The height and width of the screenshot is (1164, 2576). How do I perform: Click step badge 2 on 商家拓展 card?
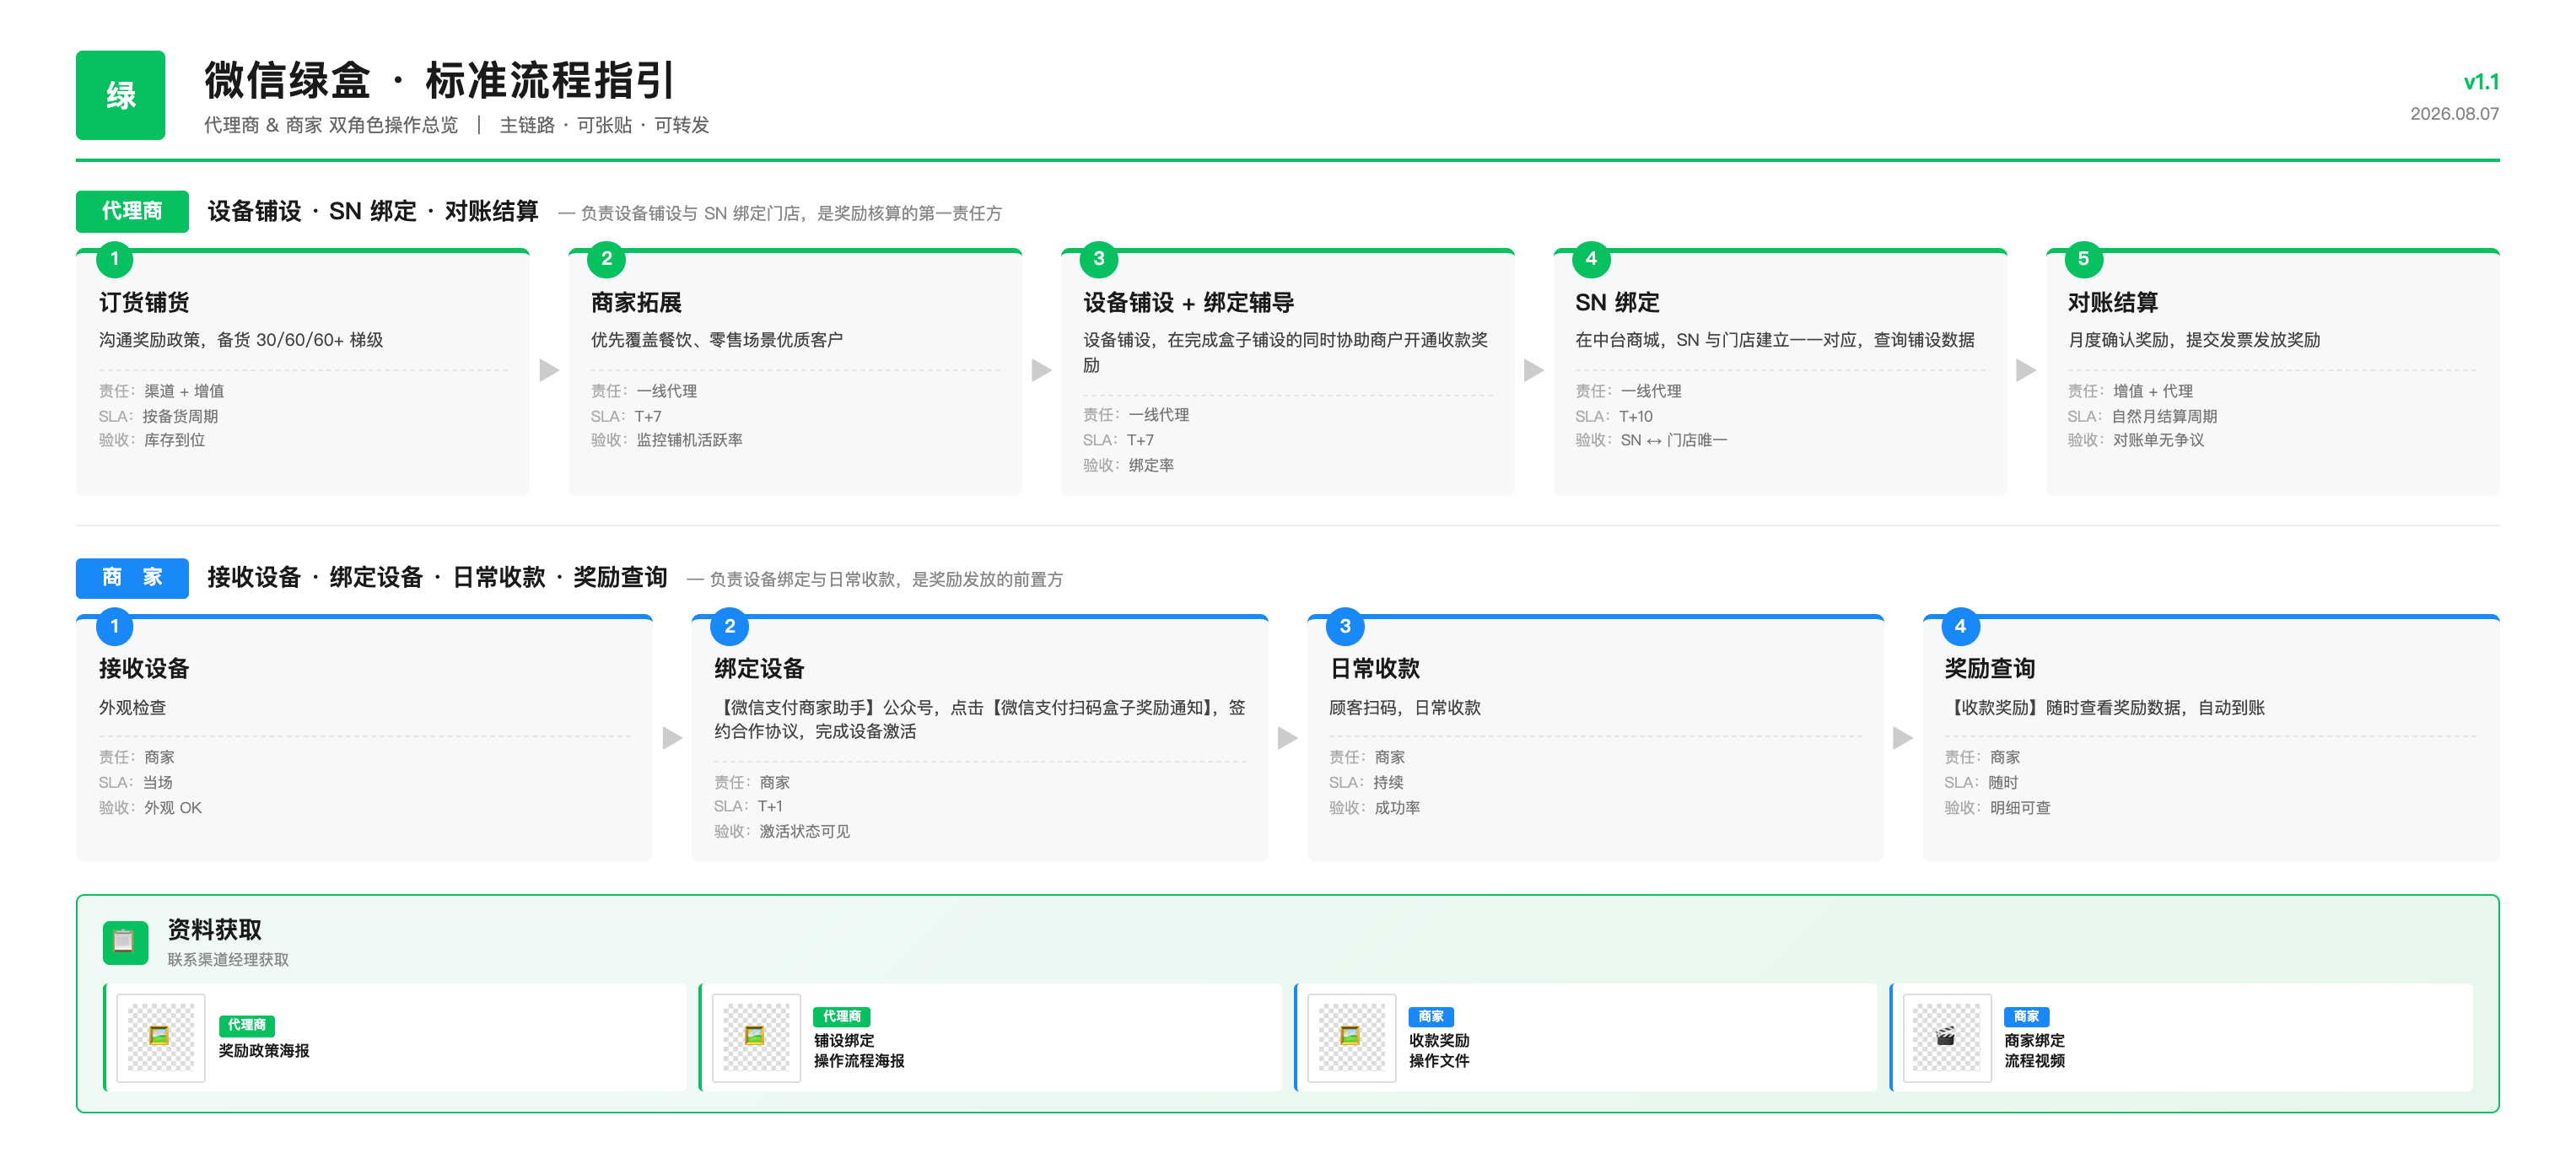coord(606,259)
